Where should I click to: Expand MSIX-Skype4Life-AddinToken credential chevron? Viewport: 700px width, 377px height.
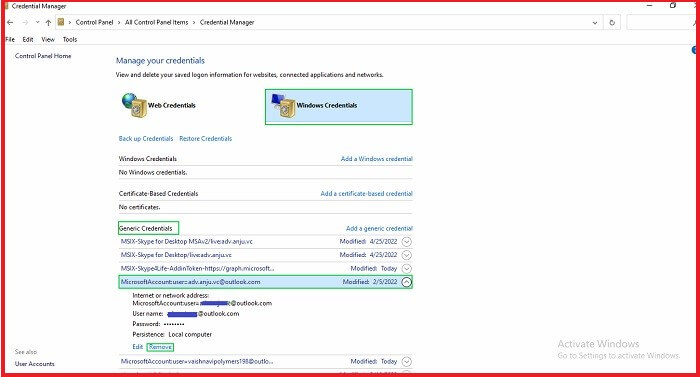pyautogui.click(x=406, y=268)
